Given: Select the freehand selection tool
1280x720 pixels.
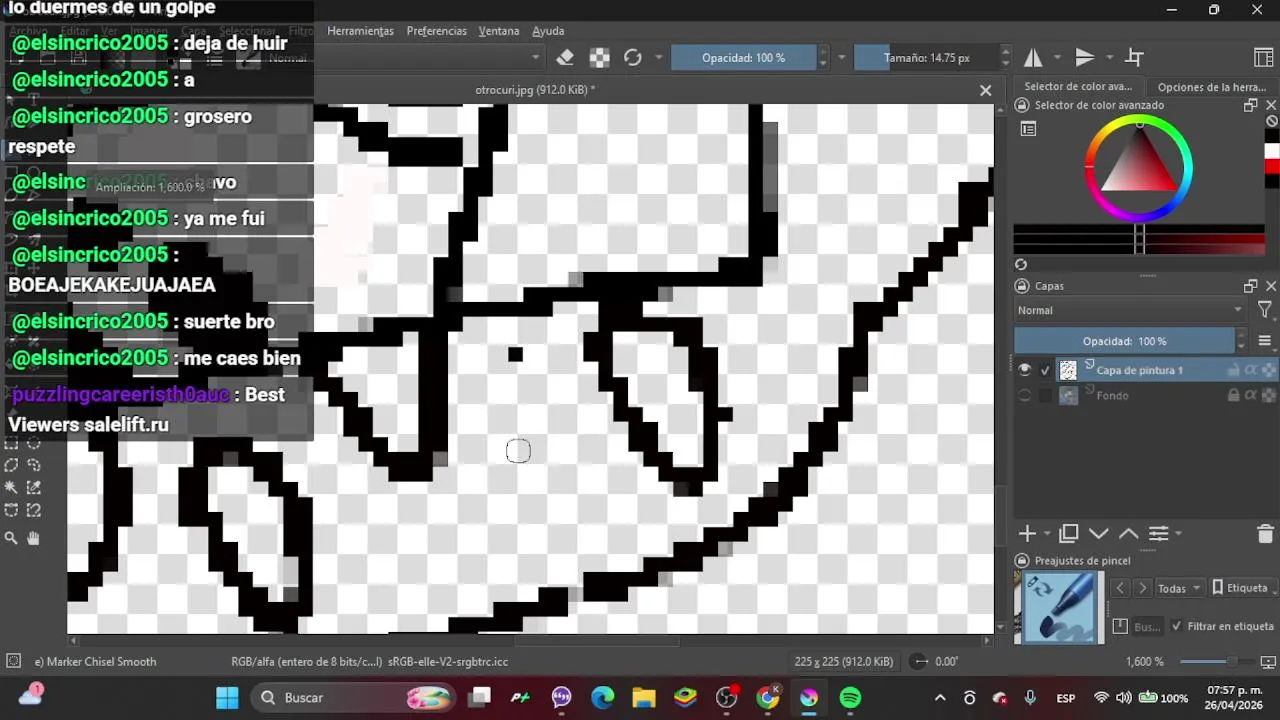Looking at the screenshot, I should pos(34,465).
